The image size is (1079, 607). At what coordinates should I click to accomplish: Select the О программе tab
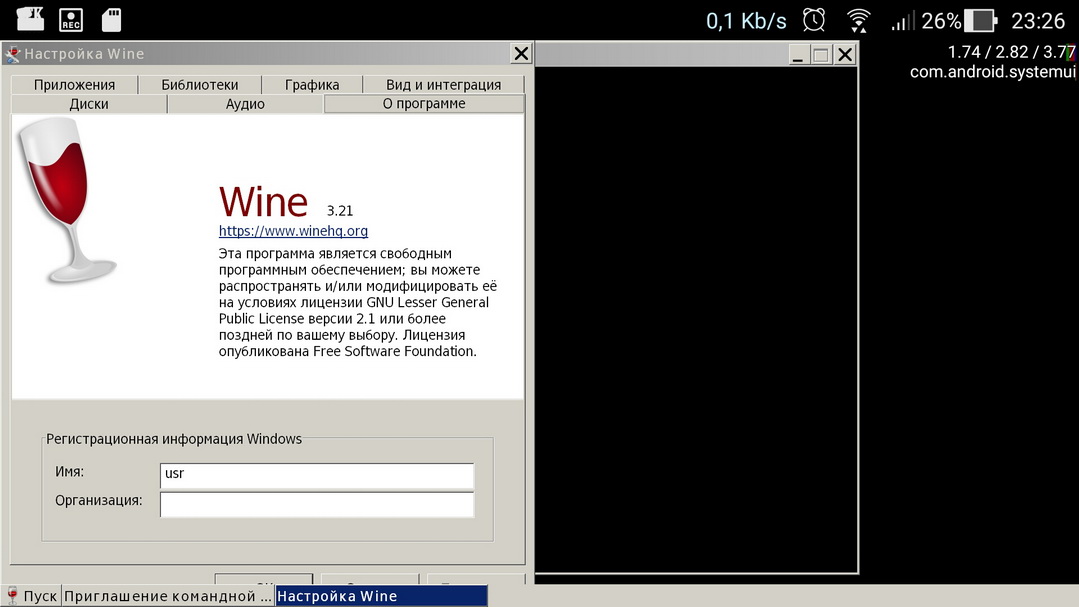click(x=424, y=103)
